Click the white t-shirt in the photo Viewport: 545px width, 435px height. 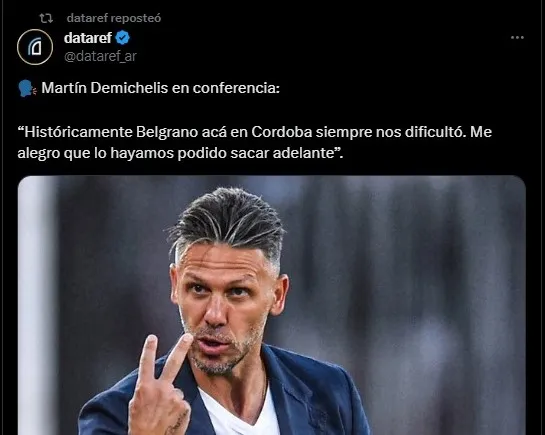[240, 415]
